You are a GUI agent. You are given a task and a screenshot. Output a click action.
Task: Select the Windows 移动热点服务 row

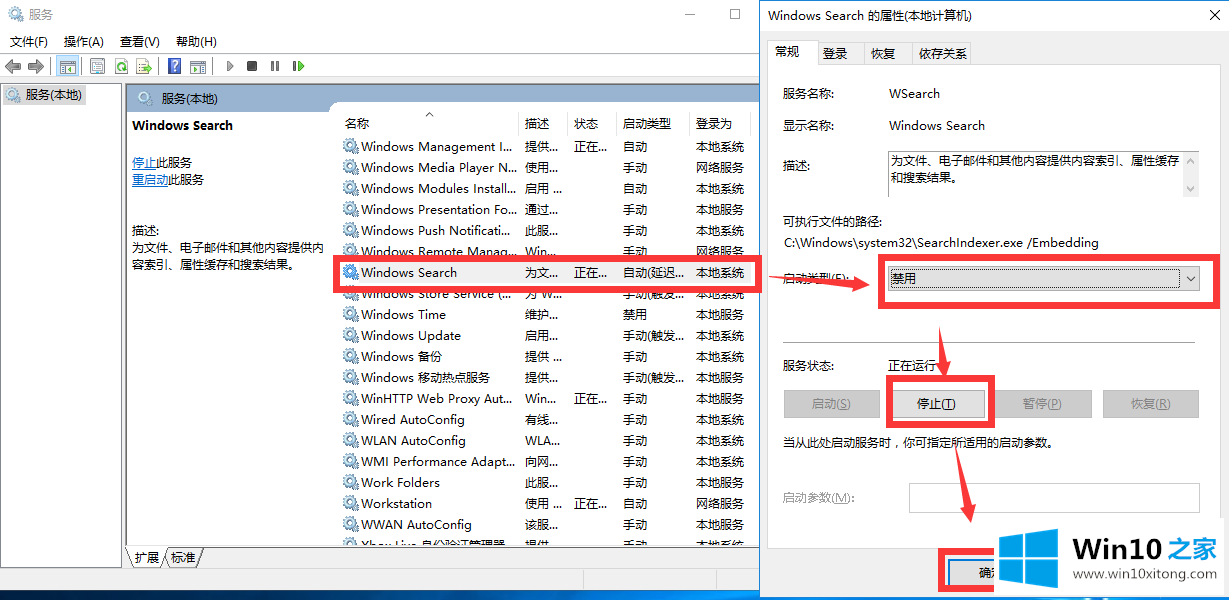548,377
